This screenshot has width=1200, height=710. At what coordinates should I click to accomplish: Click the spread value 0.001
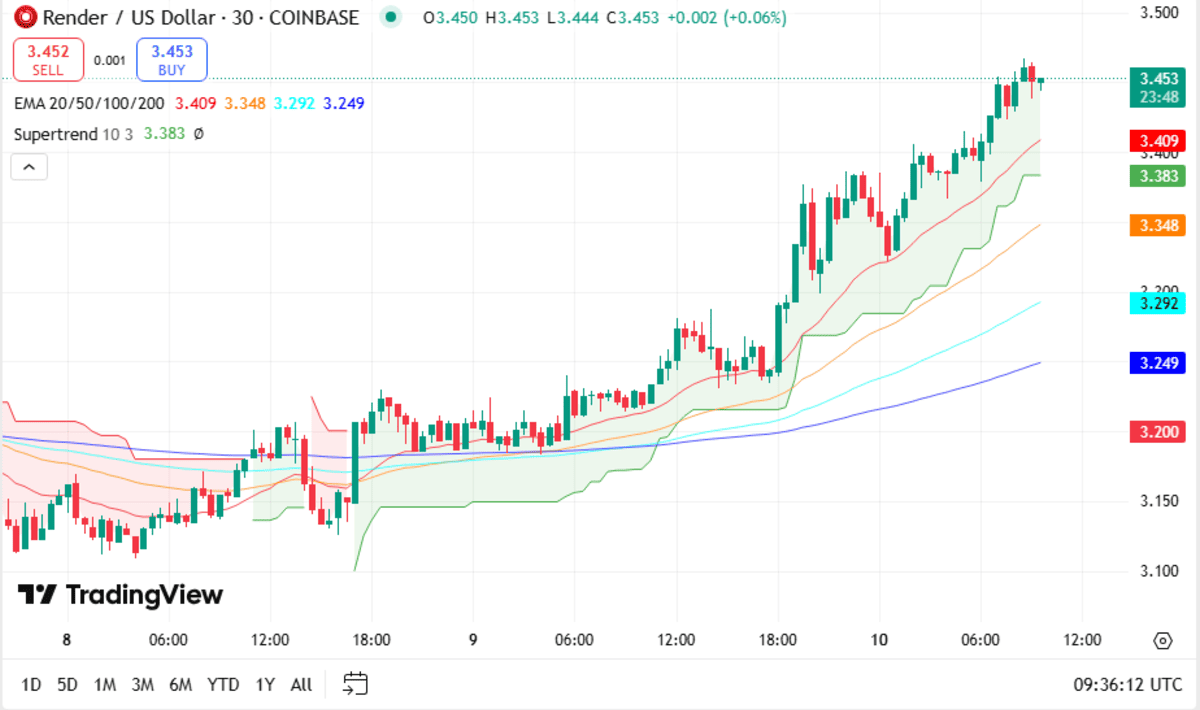[110, 60]
